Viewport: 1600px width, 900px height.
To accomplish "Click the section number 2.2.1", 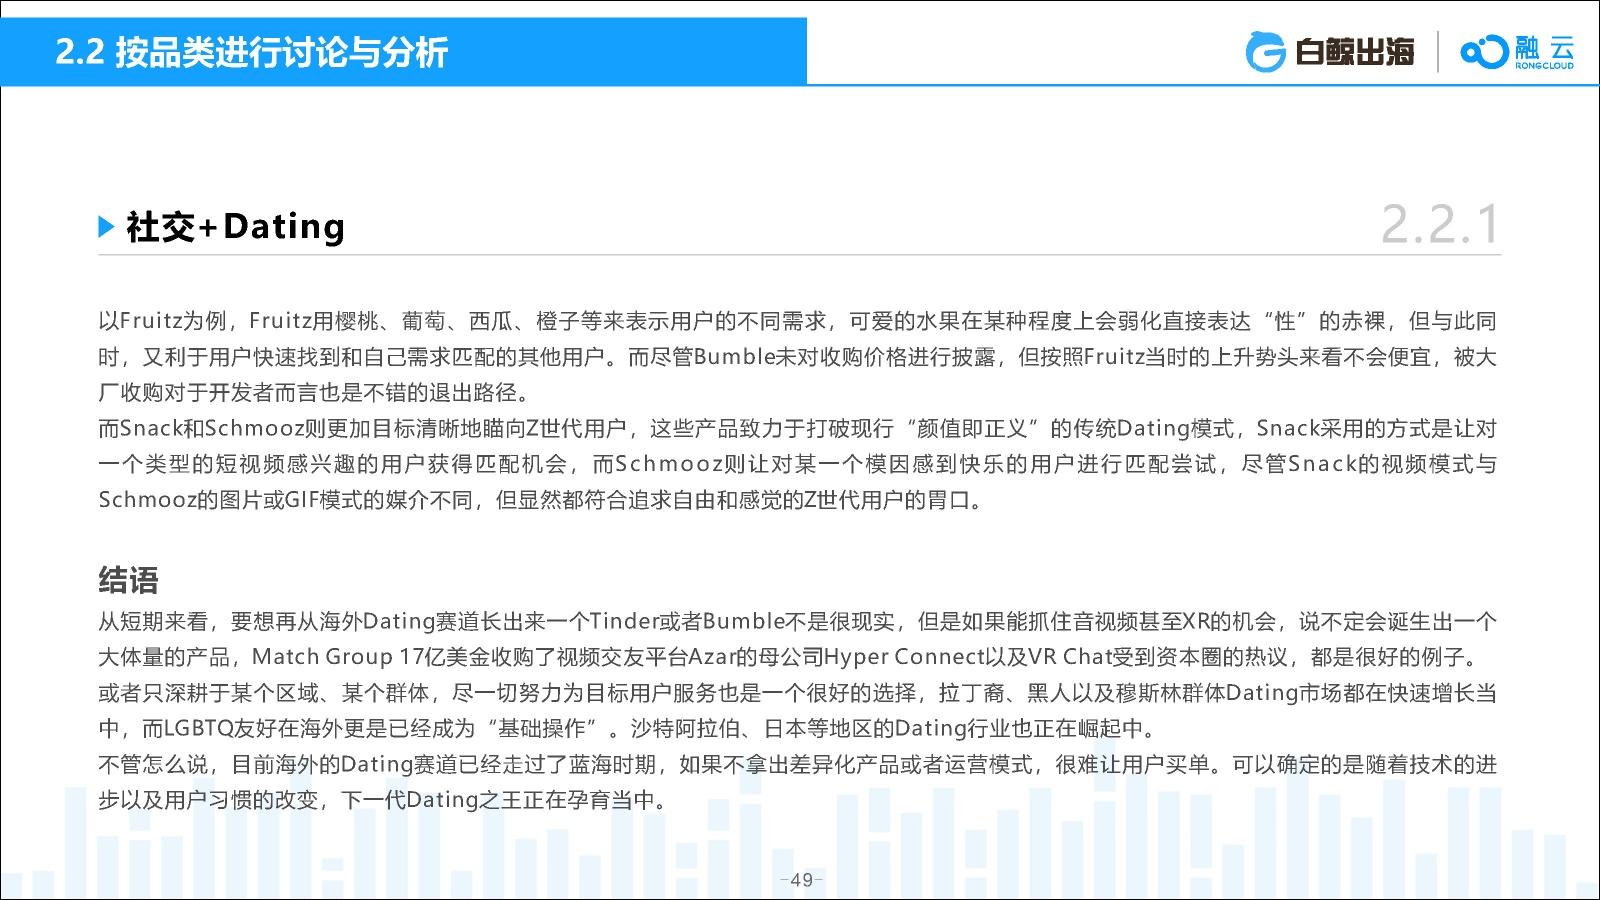I will 1440,224.
